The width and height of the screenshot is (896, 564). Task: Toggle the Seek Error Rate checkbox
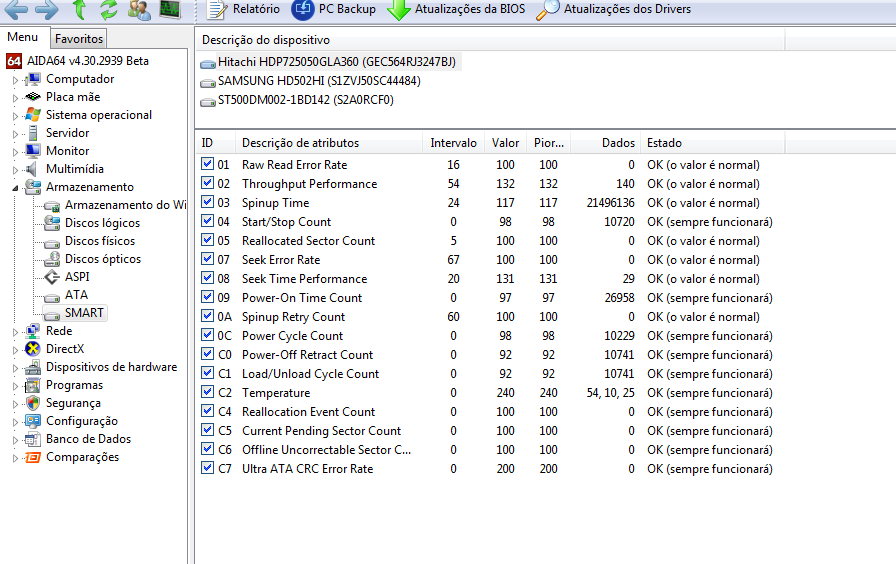(207, 259)
